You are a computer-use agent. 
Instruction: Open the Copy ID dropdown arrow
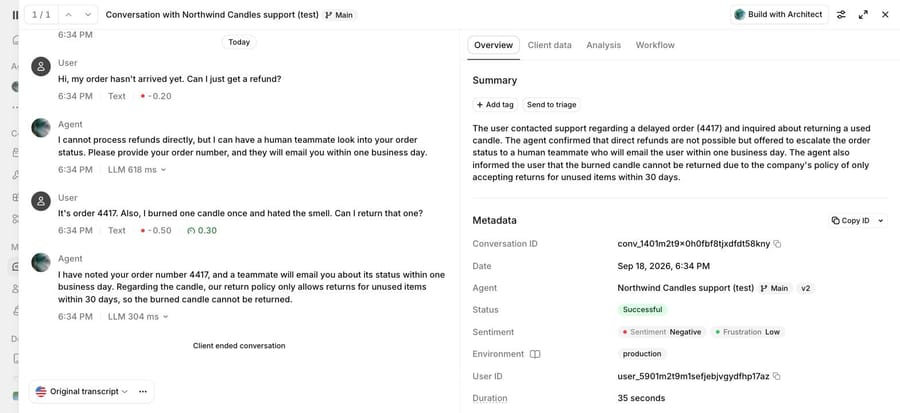coord(880,220)
